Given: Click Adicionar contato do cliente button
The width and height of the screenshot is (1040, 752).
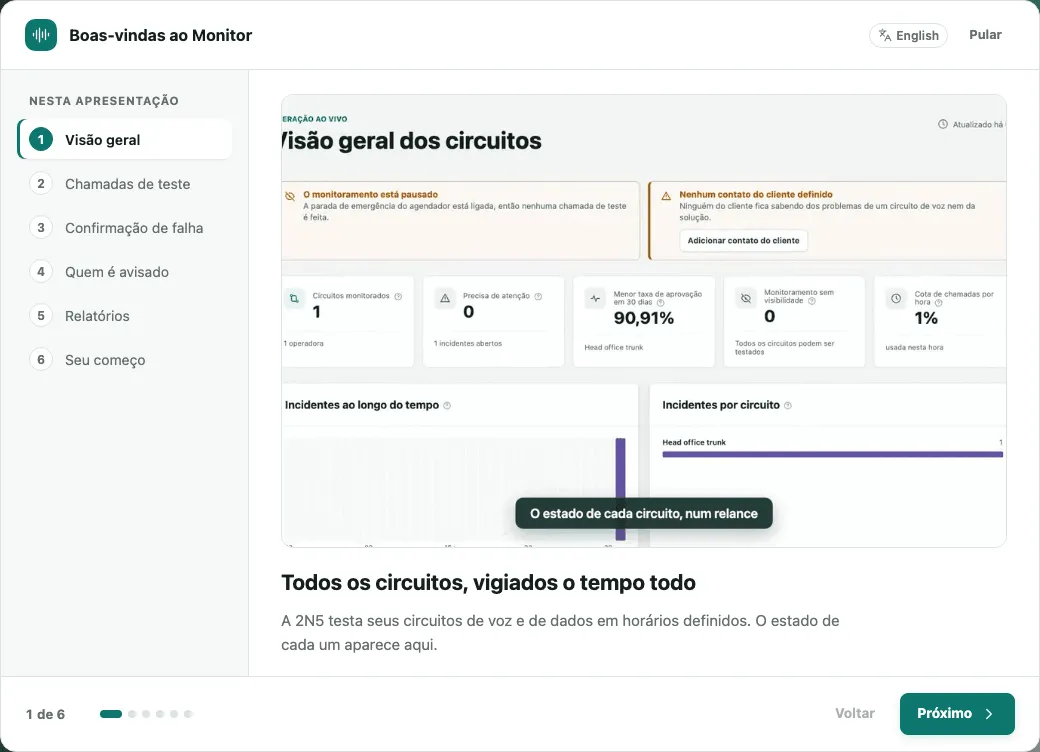Looking at the screenshot, I should point(743,240).
